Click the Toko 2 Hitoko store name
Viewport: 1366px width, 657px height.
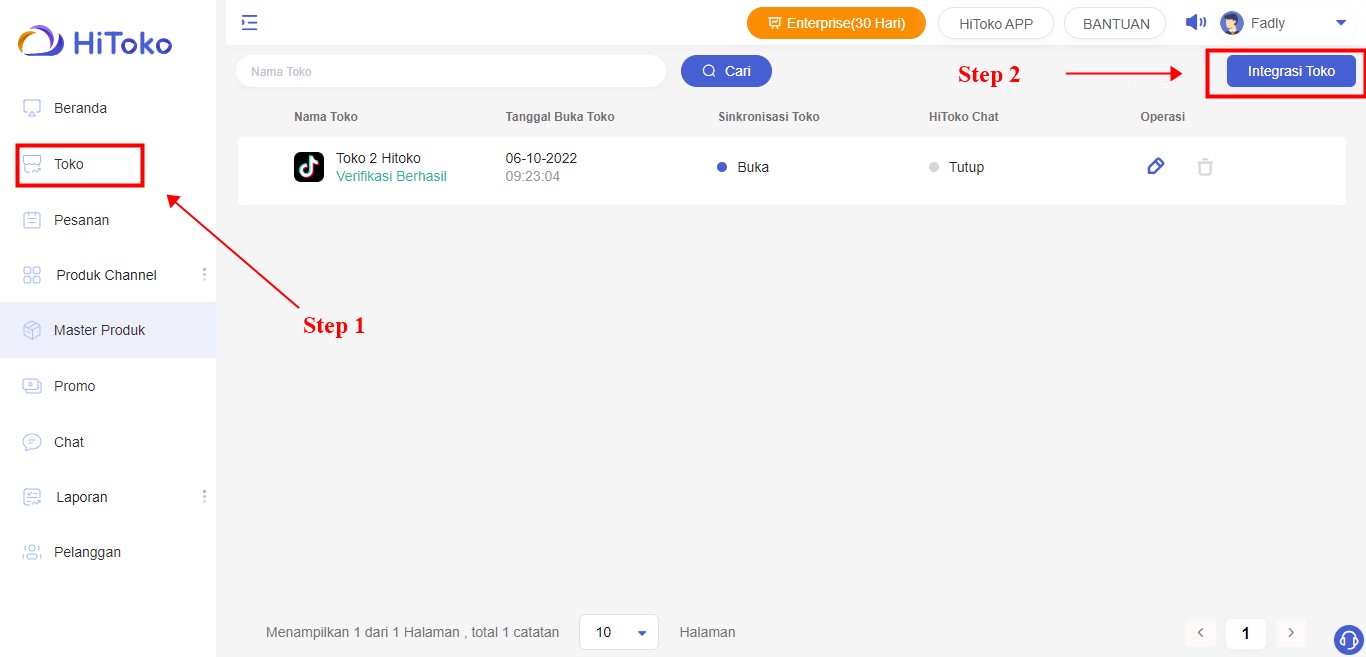click(378, 158)
